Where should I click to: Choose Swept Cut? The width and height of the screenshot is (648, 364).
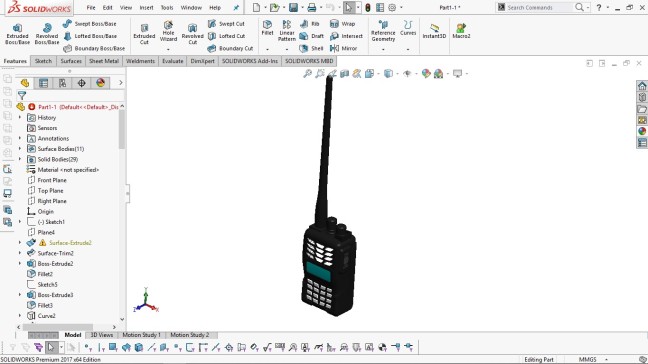[x=226, y=24]
